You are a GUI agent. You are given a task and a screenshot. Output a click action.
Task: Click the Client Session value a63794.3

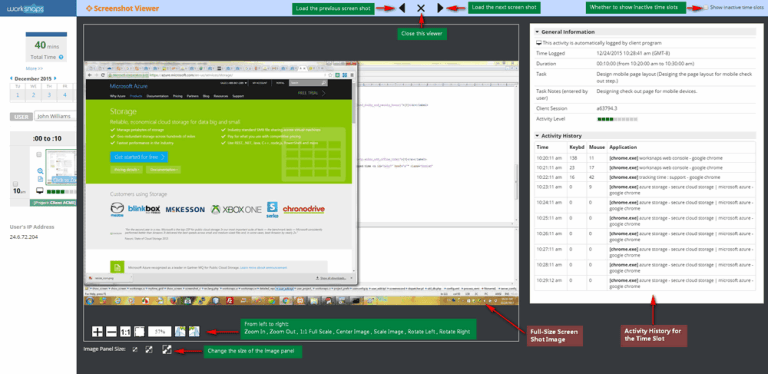tap(607, 108)
